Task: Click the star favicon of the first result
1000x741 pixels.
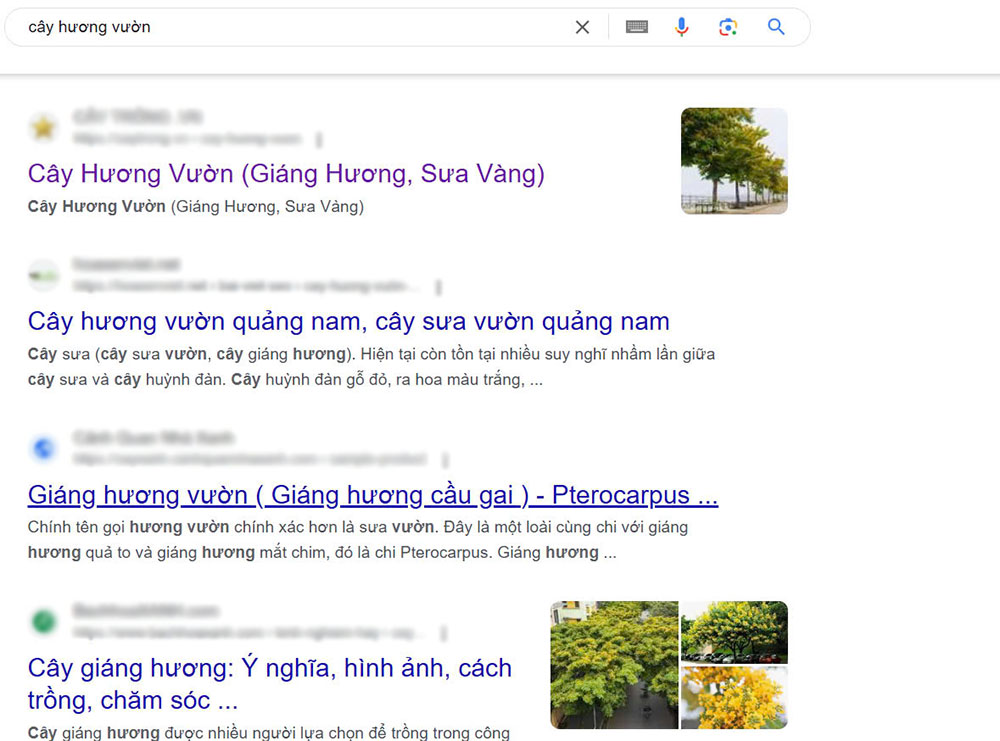Action: click(44, 127)
